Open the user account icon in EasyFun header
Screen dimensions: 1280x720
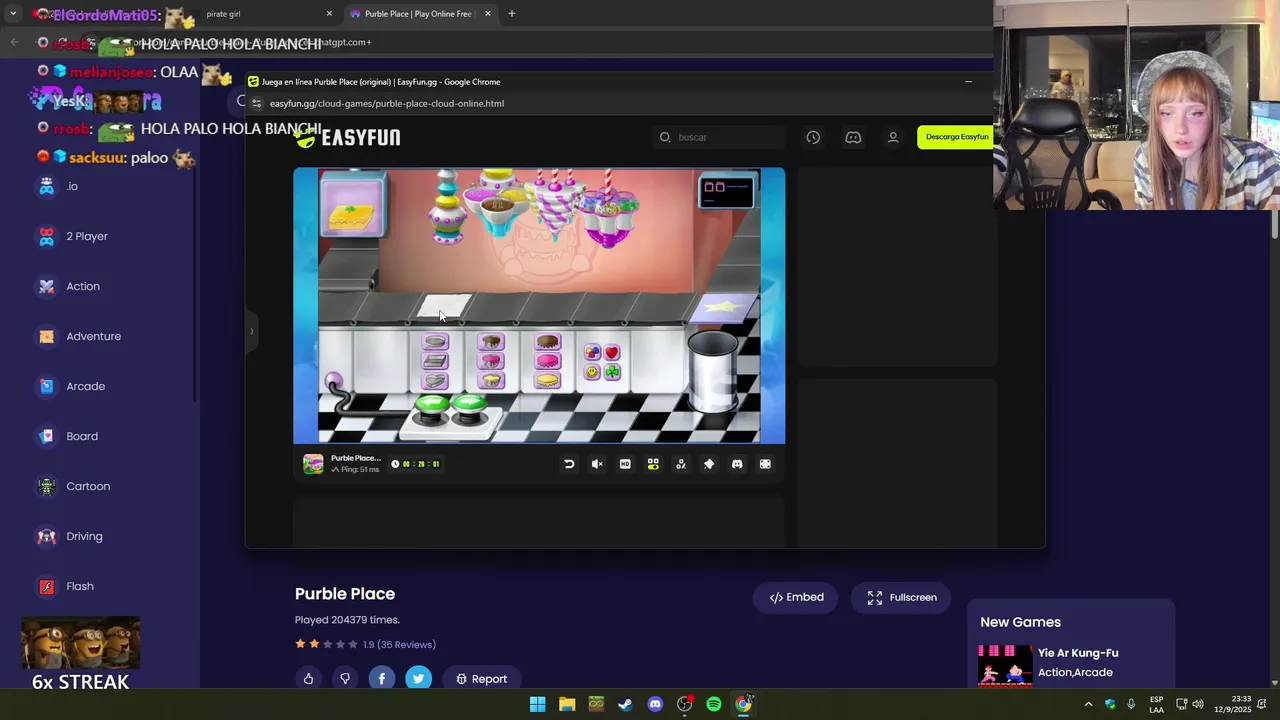[x=893, y=137]
